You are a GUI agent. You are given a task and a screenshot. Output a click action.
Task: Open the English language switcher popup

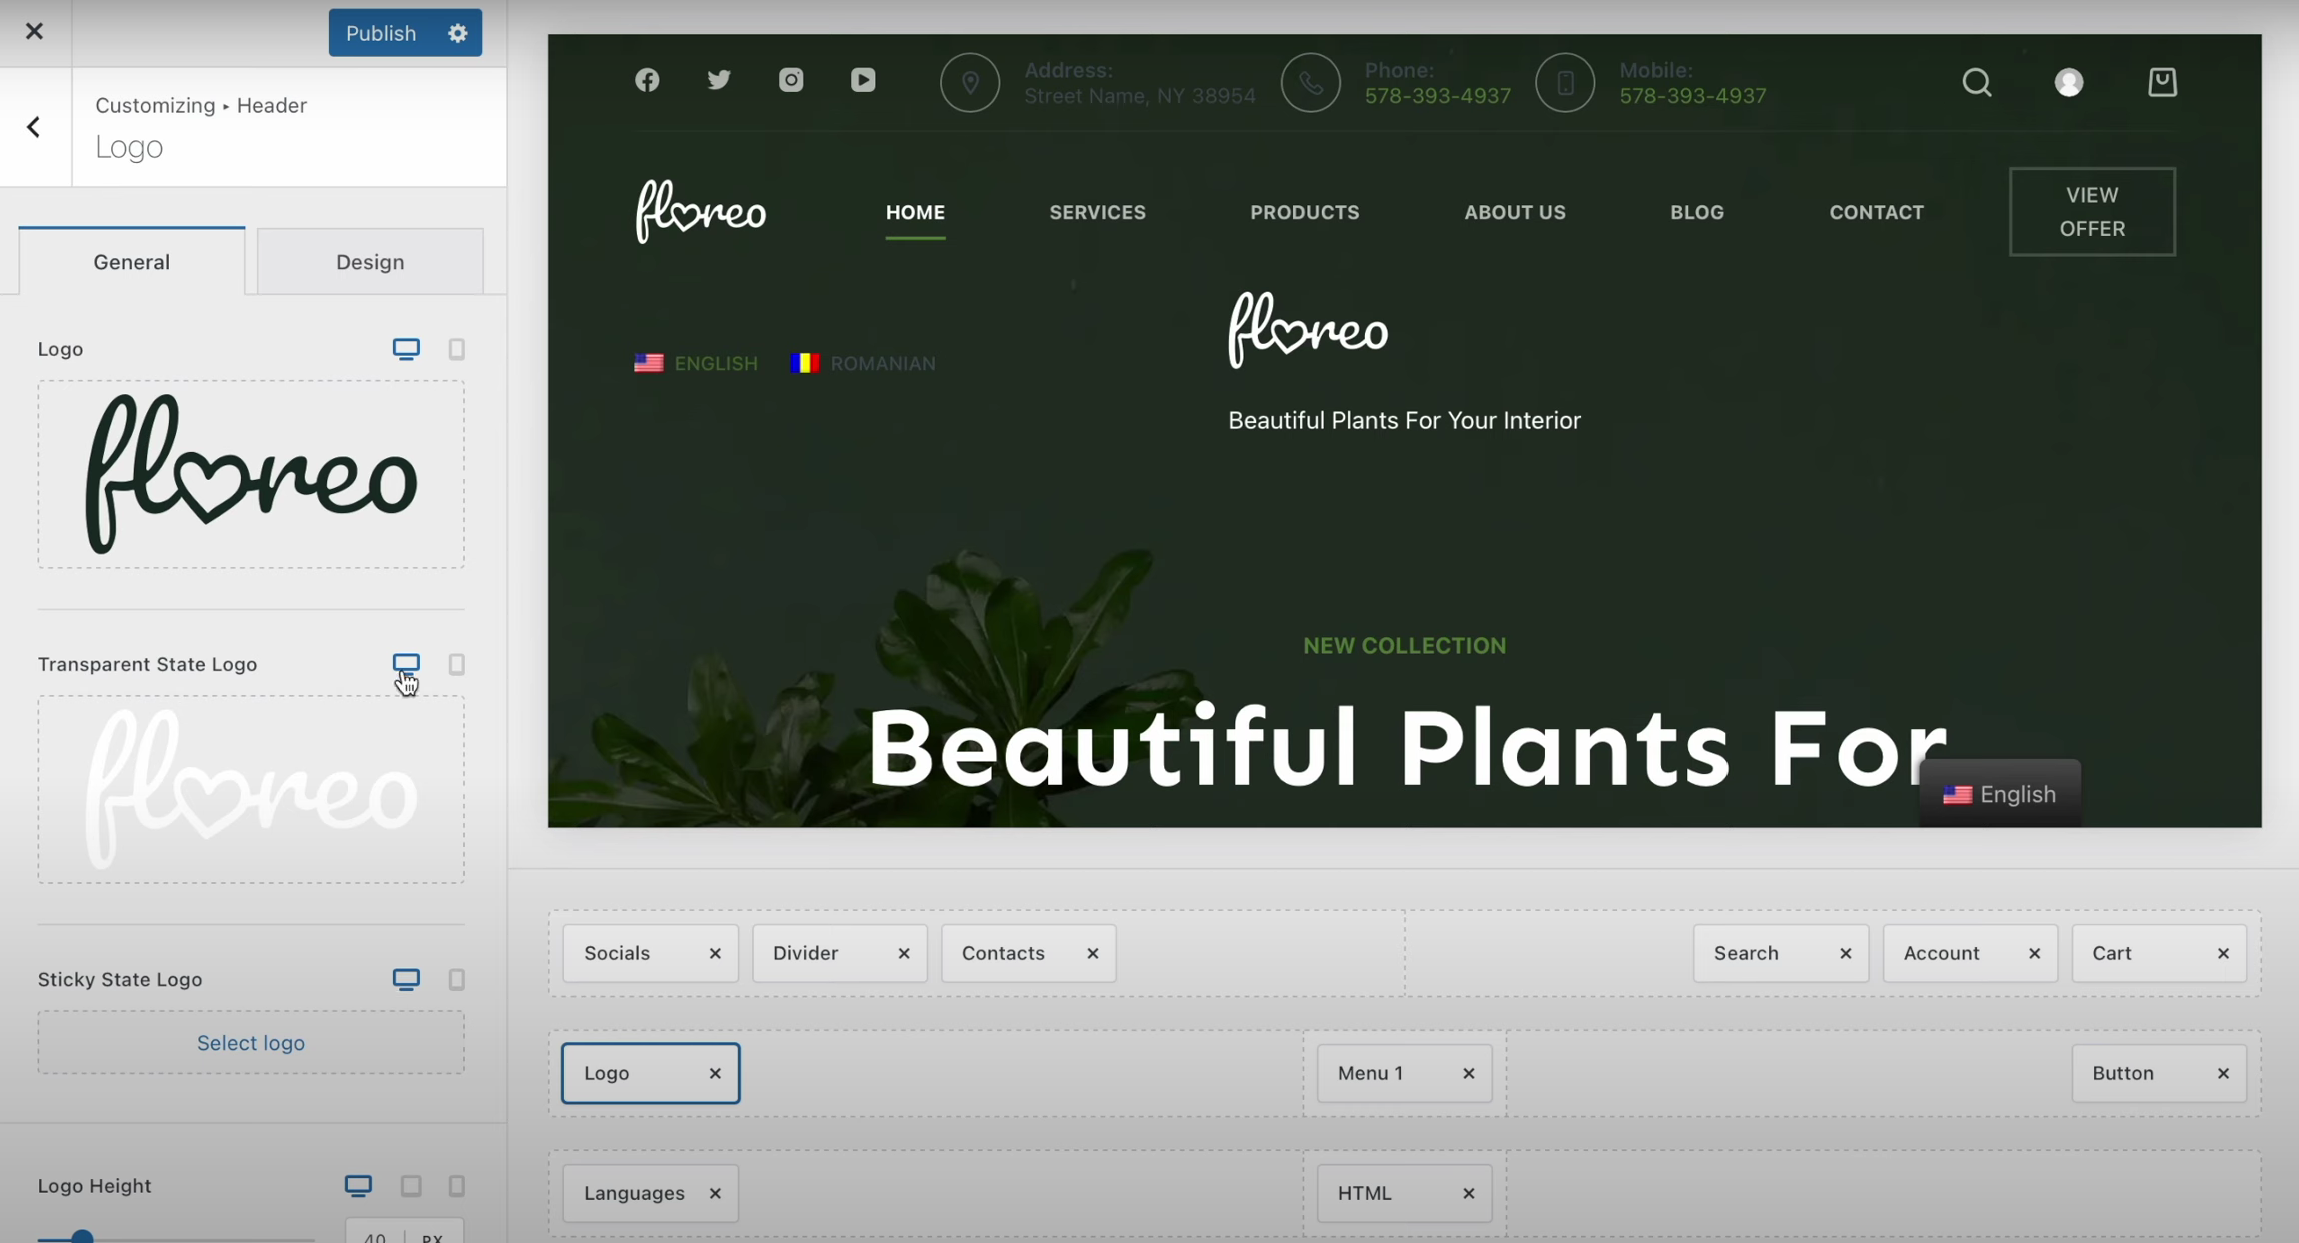point(1999,794)
